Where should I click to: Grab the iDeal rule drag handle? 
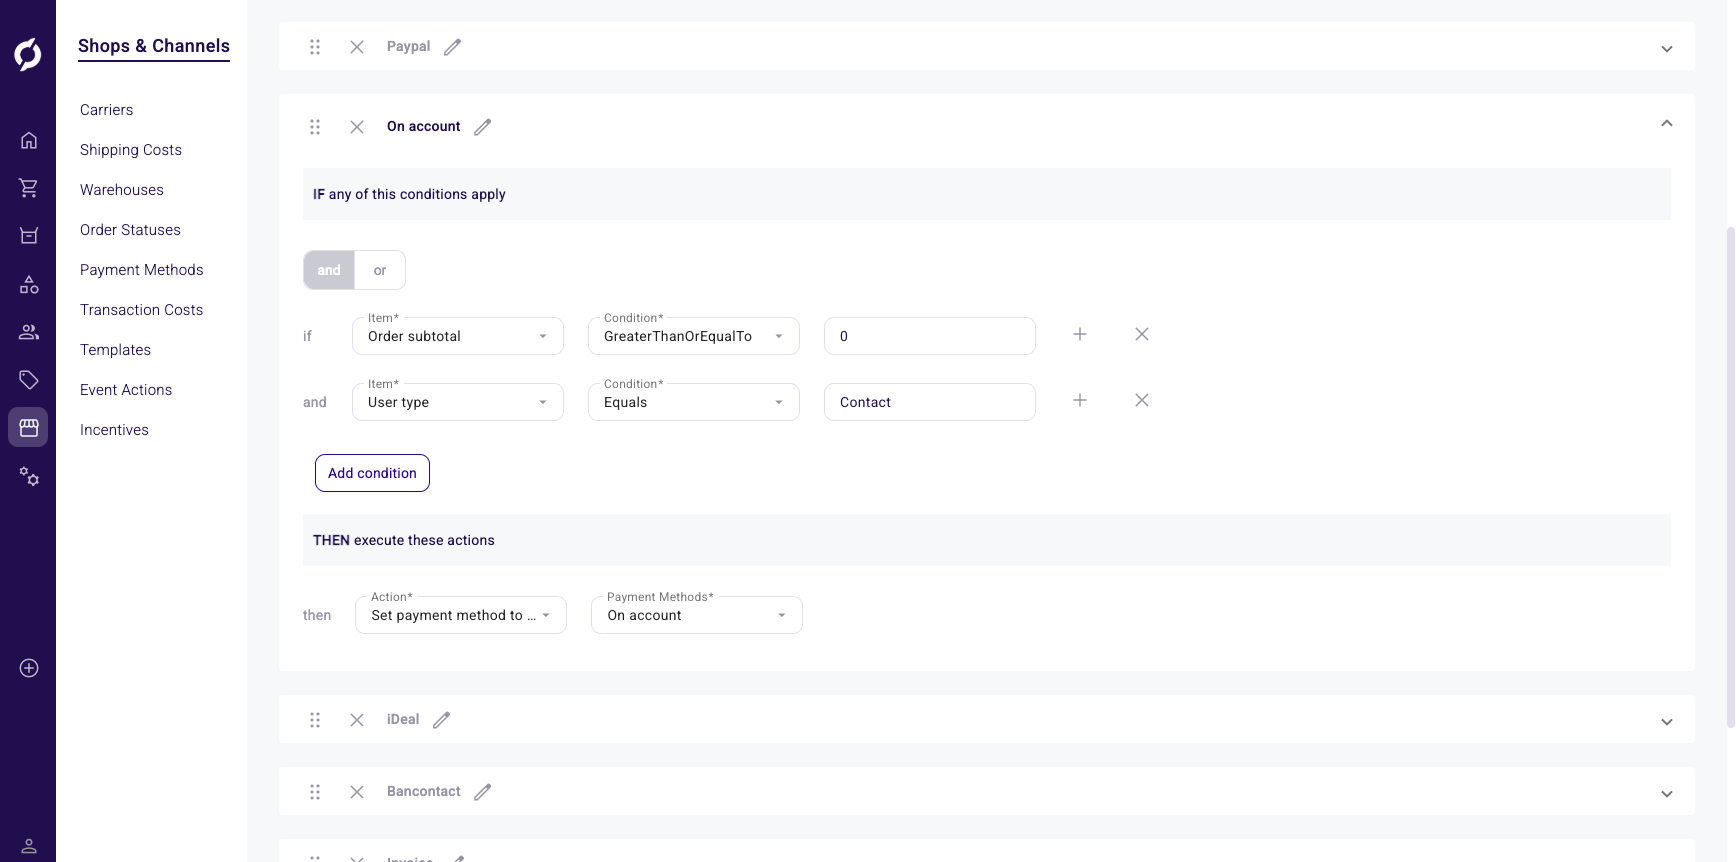click(315, 720)
